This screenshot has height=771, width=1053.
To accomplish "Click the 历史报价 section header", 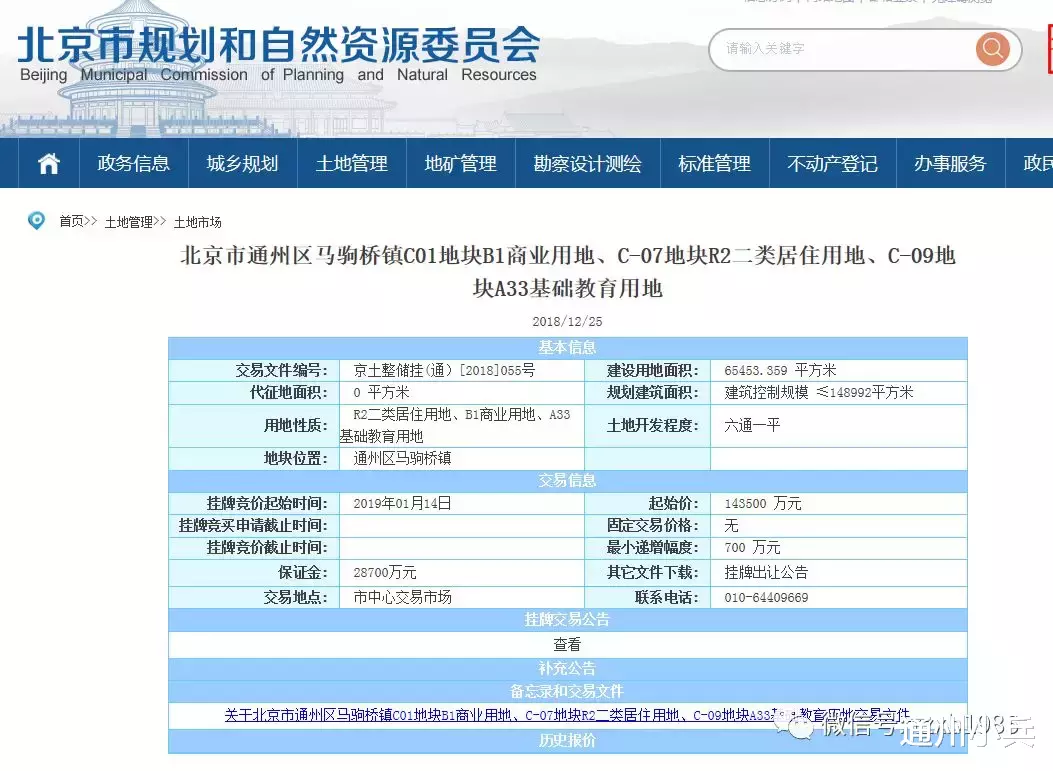I will tap(567, 741).
